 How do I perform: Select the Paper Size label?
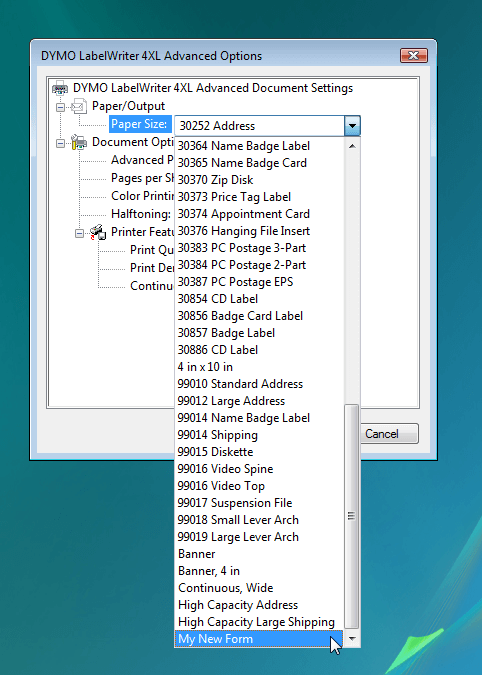139,124
